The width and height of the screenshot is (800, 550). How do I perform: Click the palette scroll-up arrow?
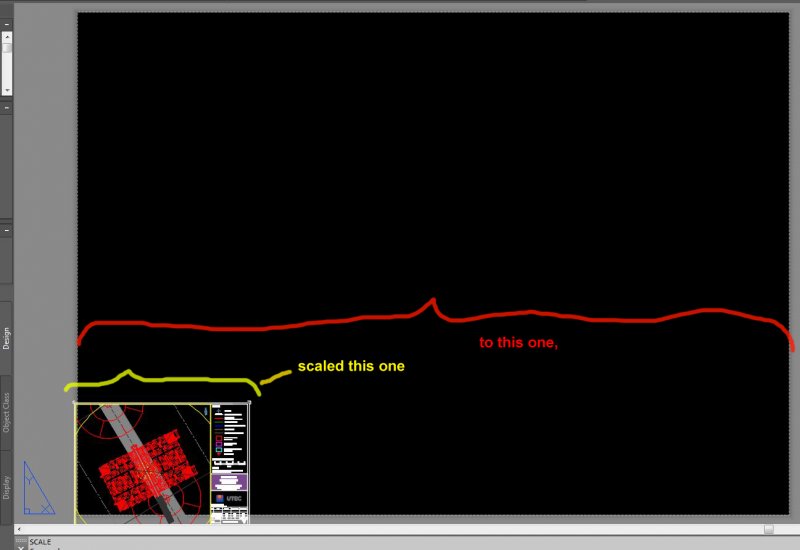(x=7, y=37)
